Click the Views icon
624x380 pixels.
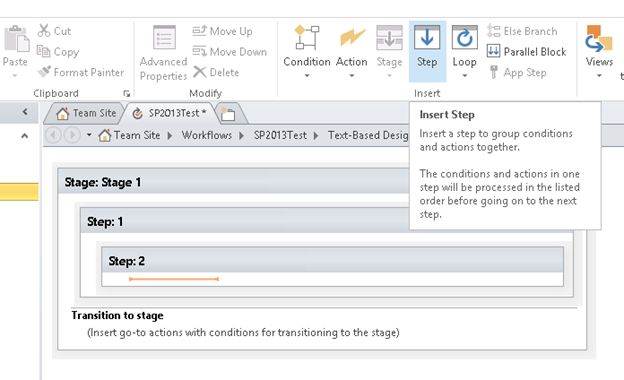pyautogui.click(x=599, y=38)
